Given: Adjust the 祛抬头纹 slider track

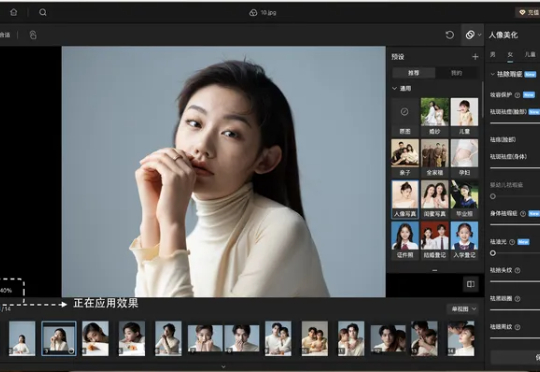Looking at the screenshot, I should coord(515,281).
